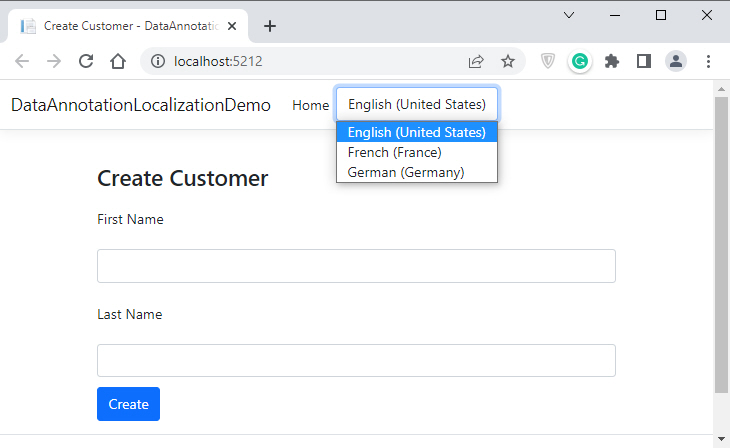Click the Last Name label
Image resolution: width=730 pixels, height=448 pixels.
pos(130,314)
